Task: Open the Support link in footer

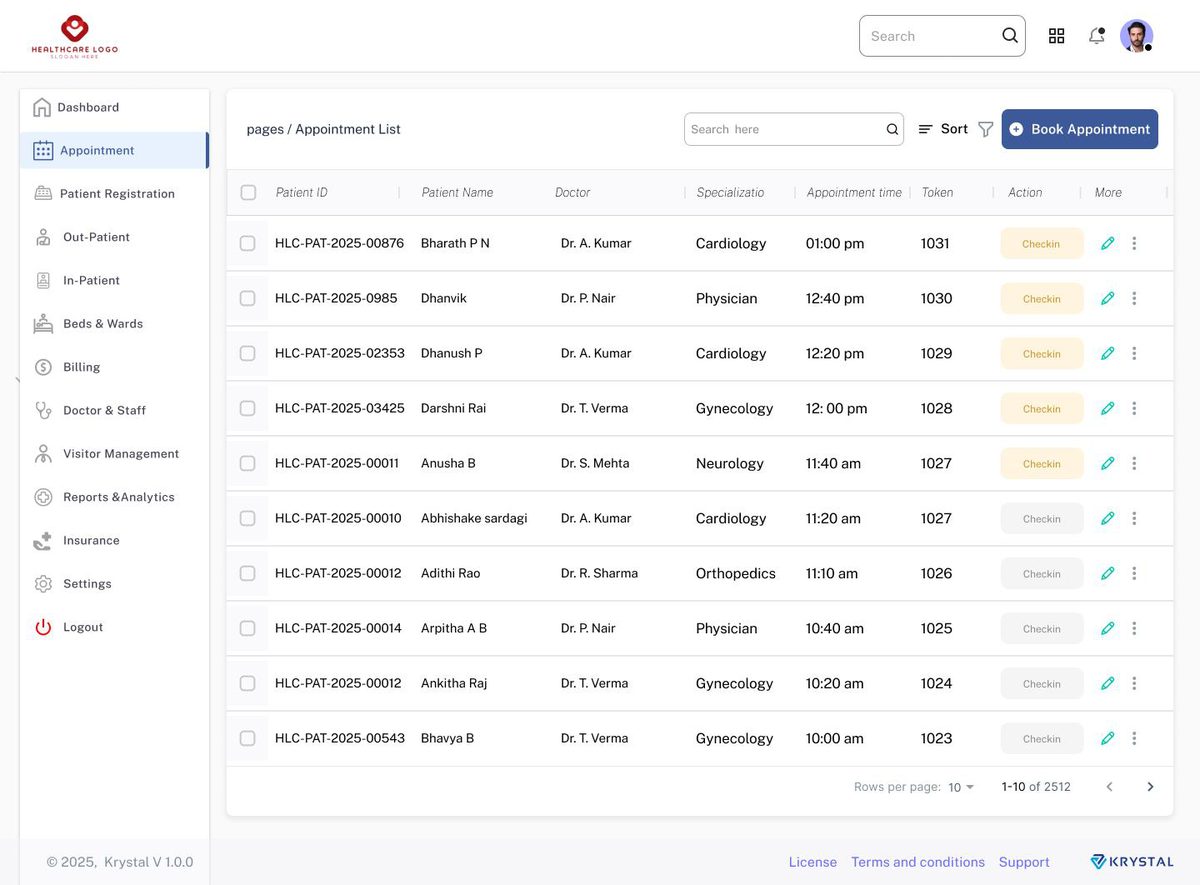Action: [x=1024, y=862]
